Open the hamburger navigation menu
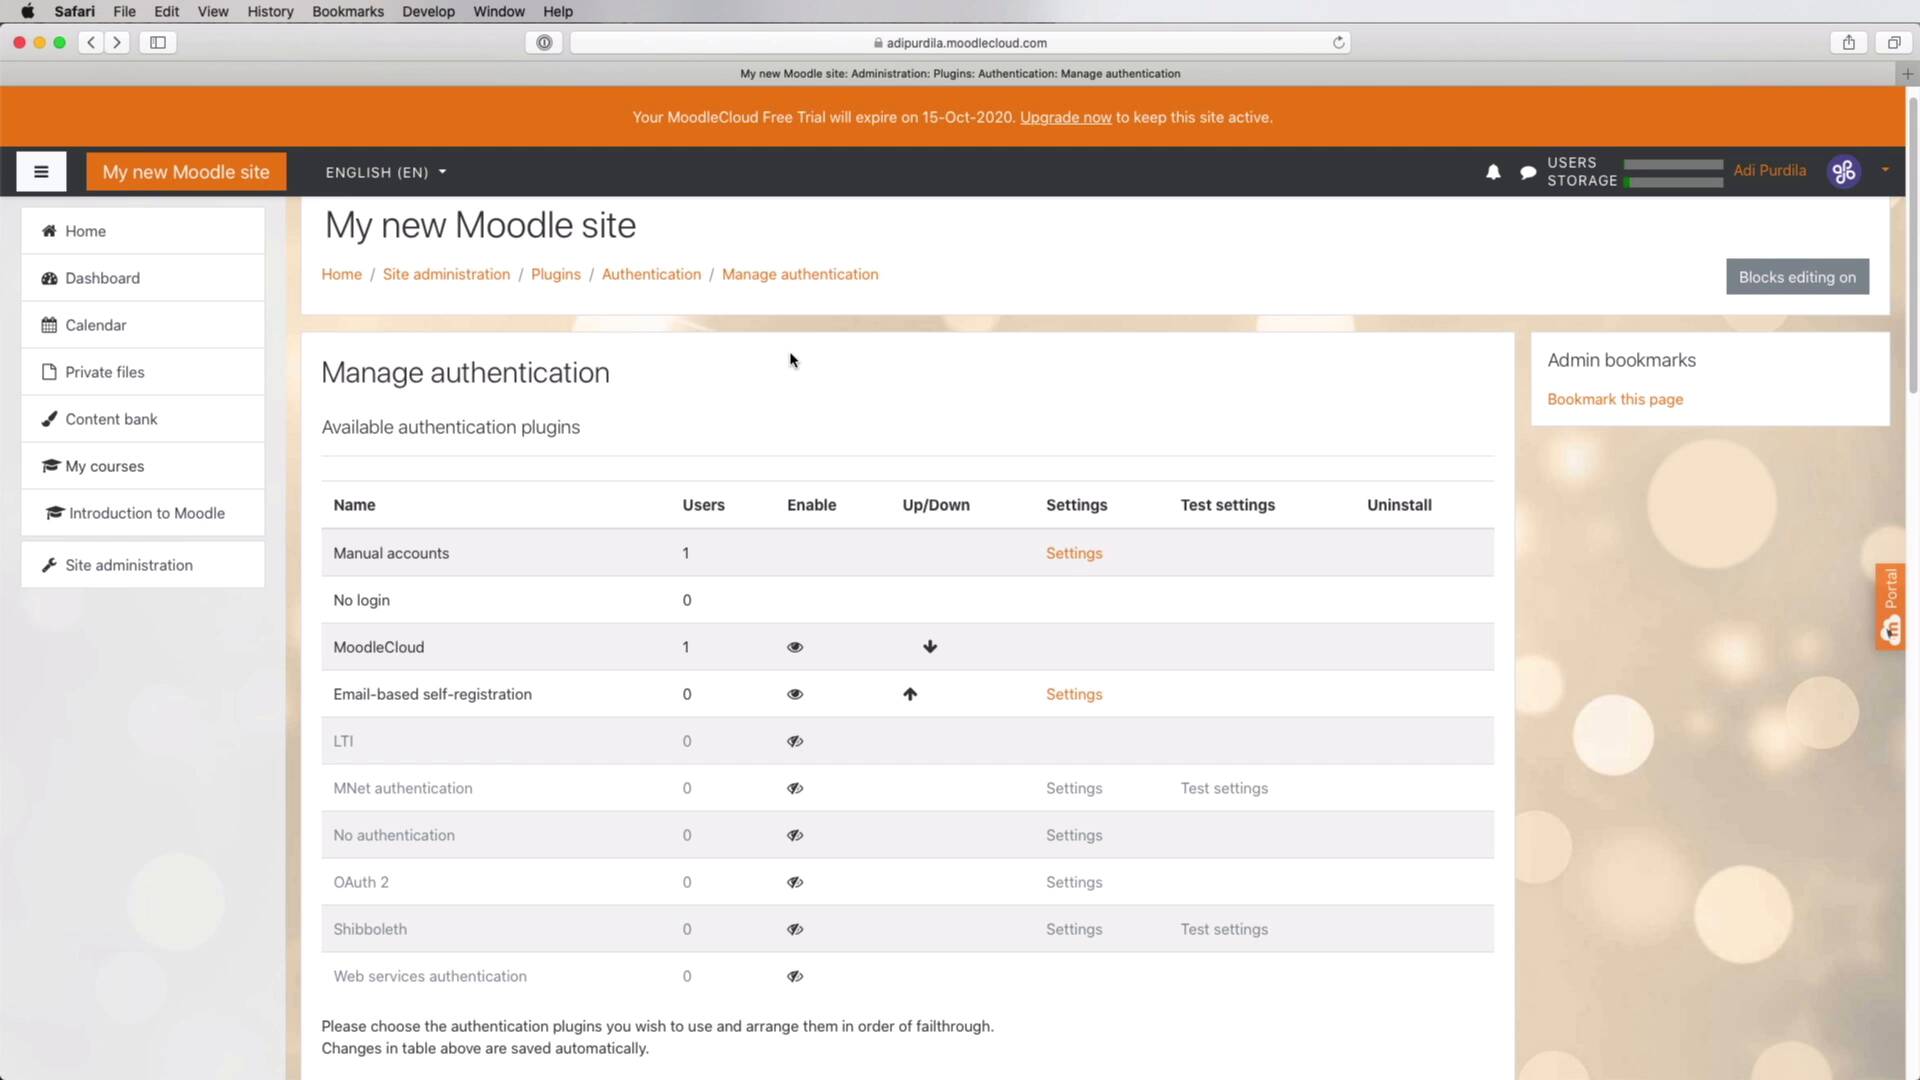Viewport: 1920px width, 1080px height. tap(41, 171)
